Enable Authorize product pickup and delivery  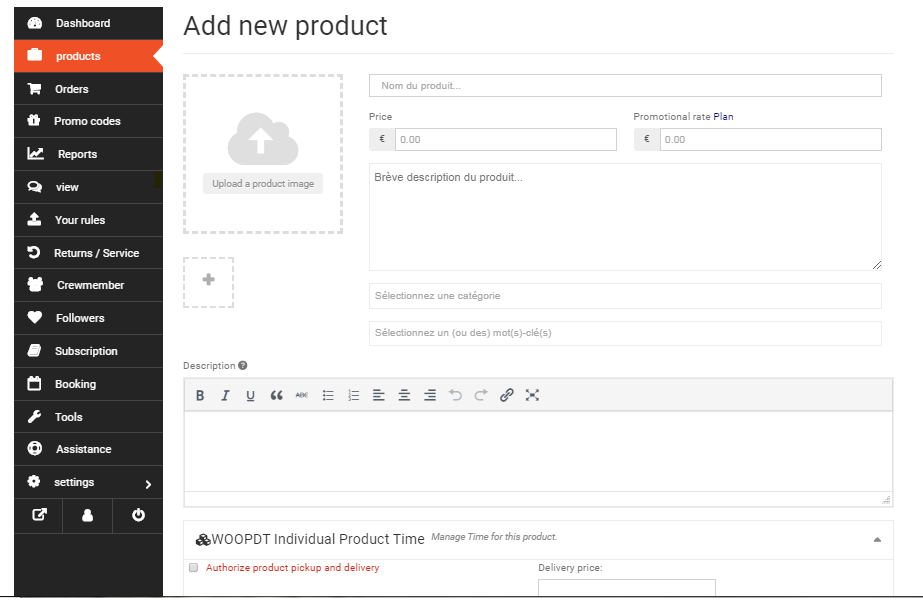point(193,568)
